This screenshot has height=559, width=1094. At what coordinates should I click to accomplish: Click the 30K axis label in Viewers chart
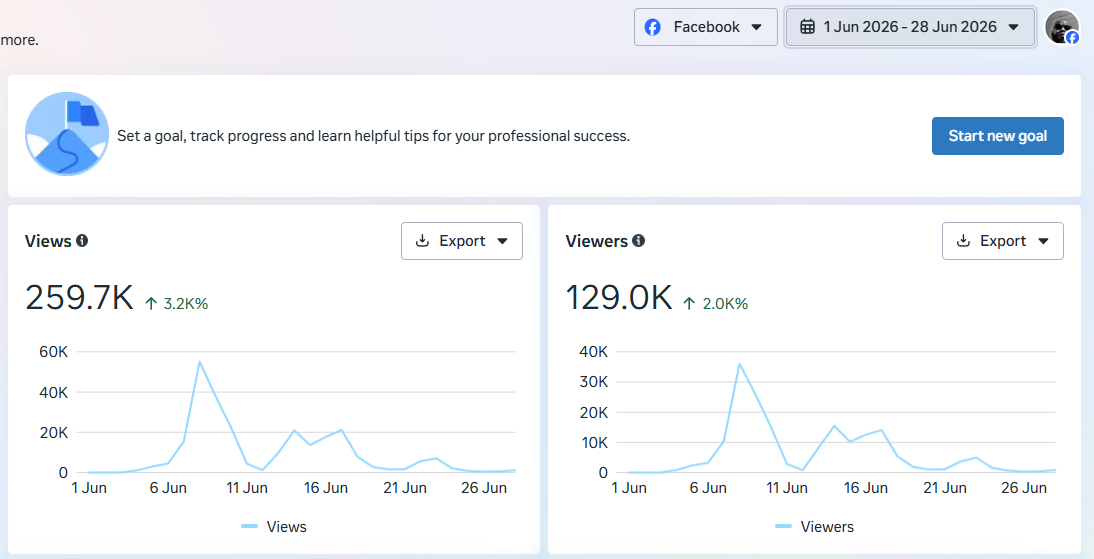pos(594,382)
